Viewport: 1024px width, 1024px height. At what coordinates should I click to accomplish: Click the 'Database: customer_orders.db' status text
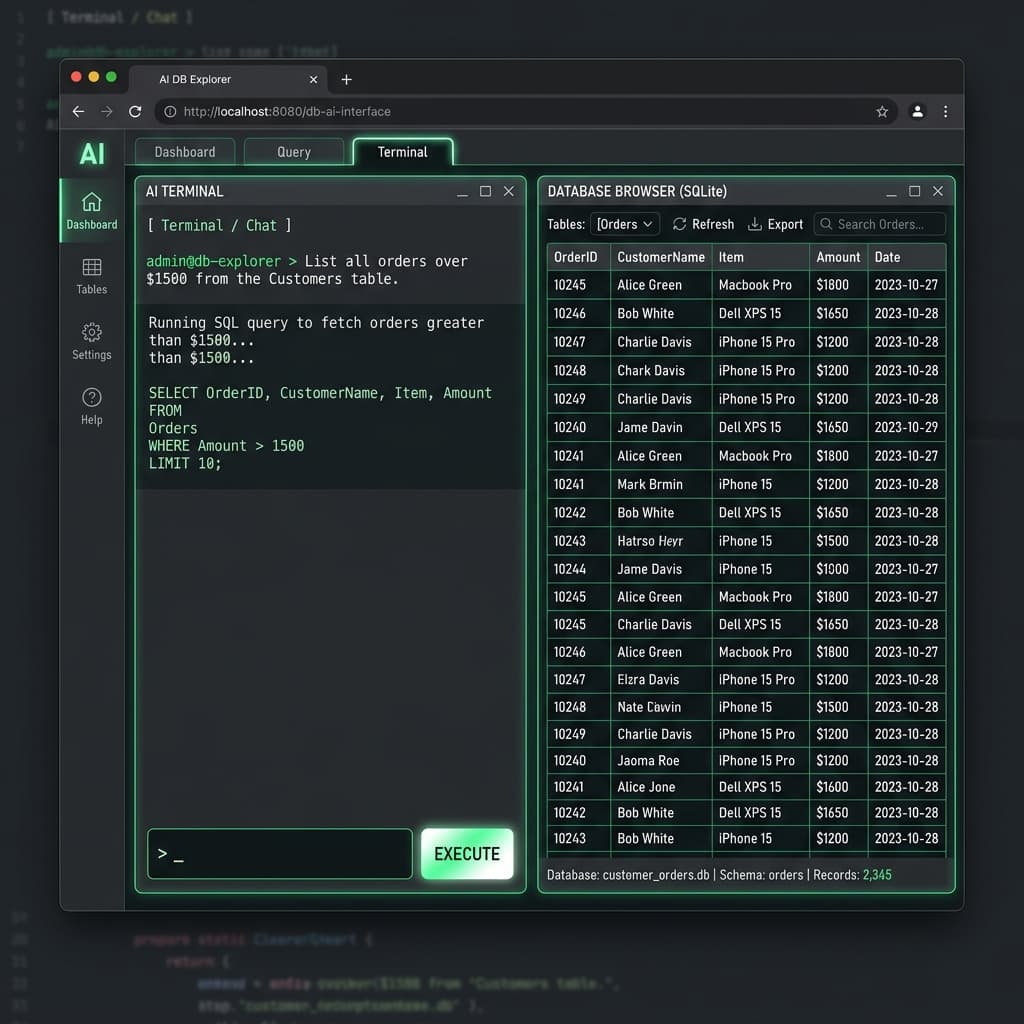(x=628, y=874)
